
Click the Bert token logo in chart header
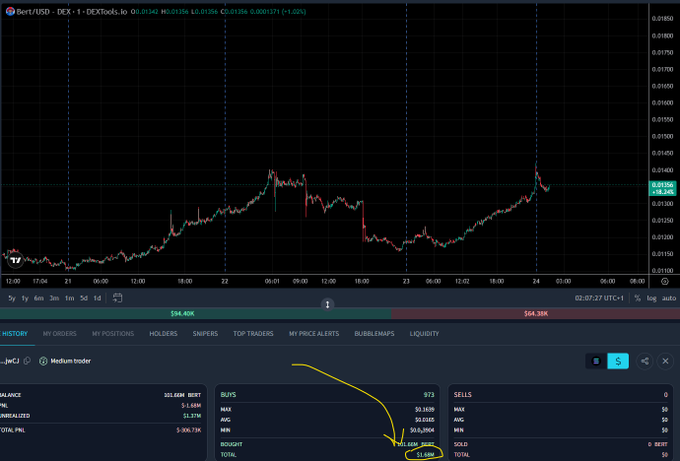click(10, 11)
